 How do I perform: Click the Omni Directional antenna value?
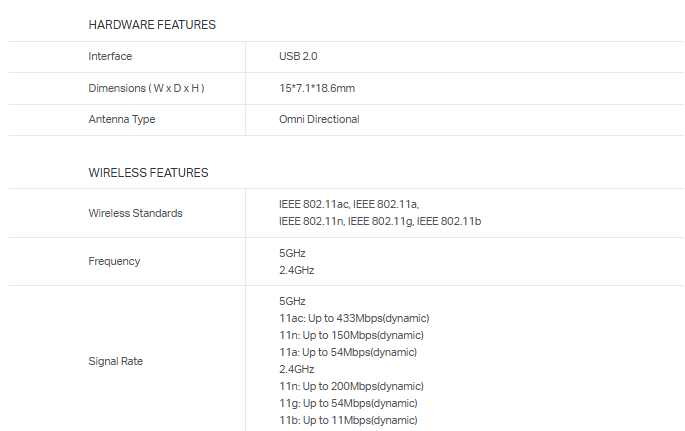[x=319, y=119]
